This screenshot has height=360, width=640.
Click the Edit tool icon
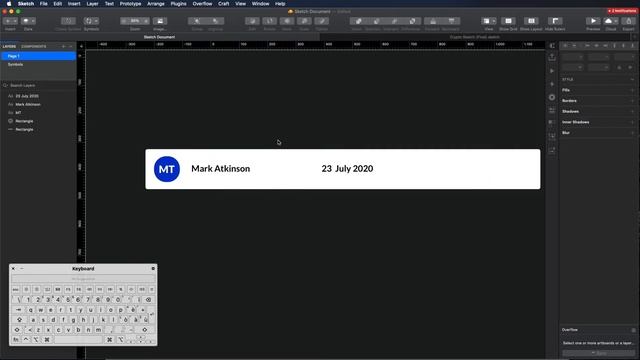252,21
